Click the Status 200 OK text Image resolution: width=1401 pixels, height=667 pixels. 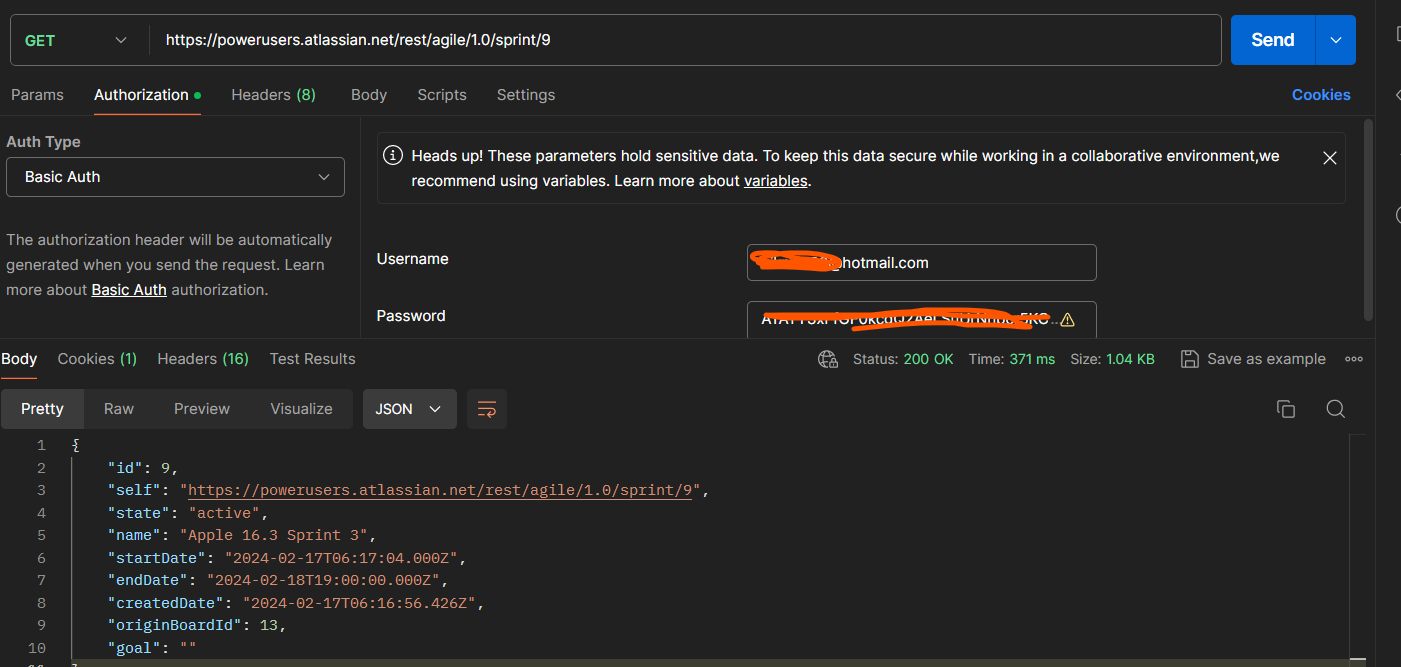tap(903, 359)
